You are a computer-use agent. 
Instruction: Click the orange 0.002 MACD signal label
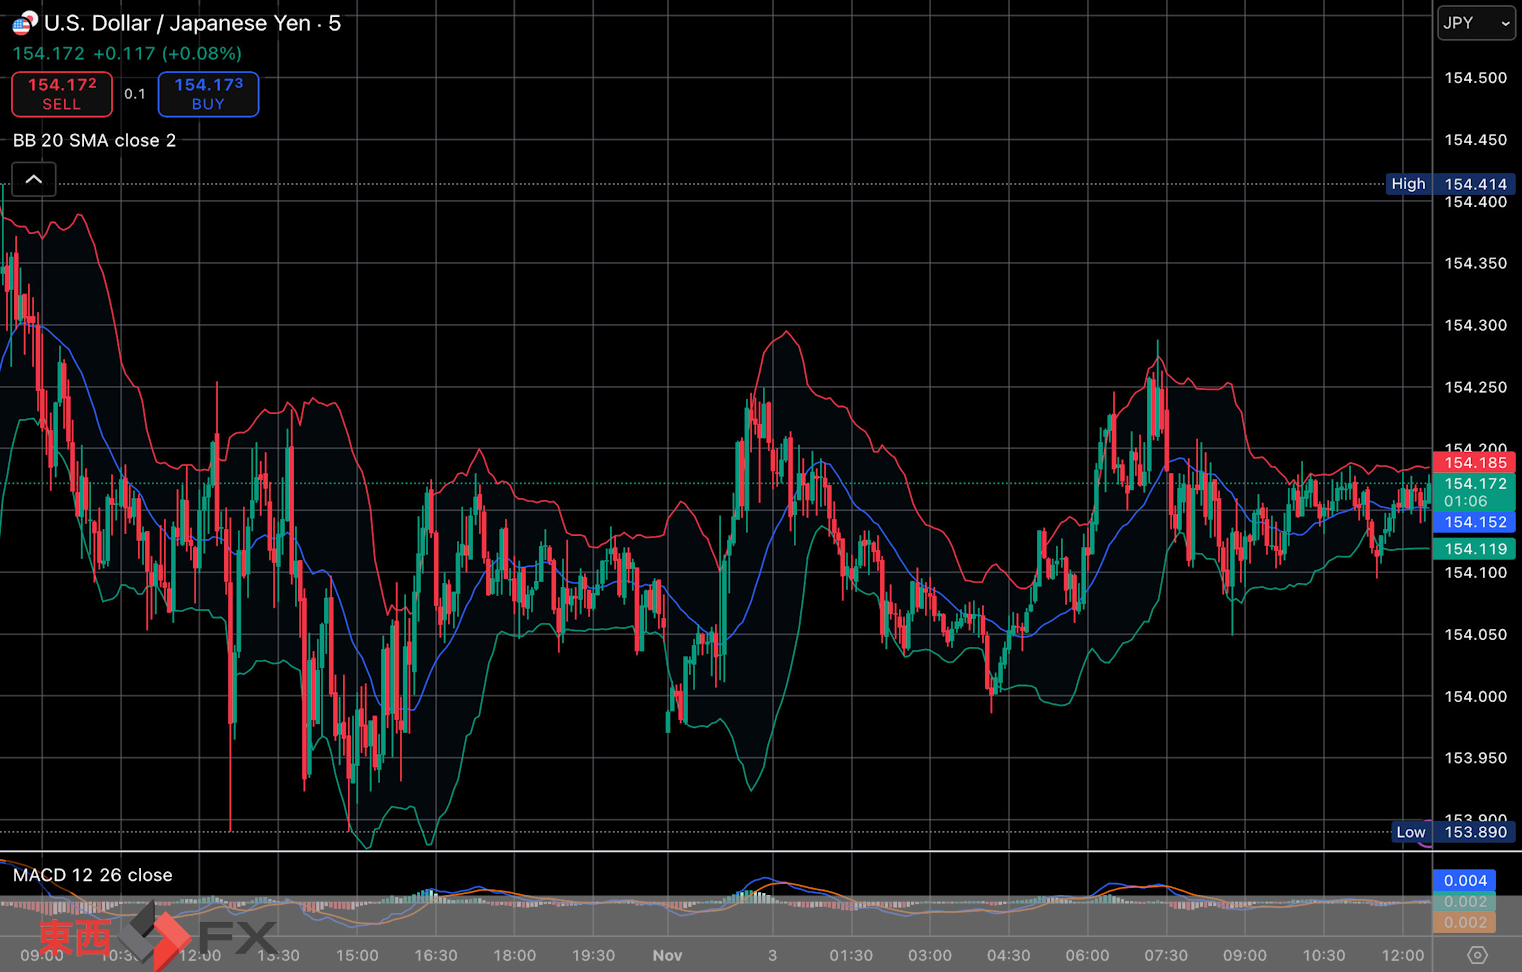tap(1465, 922)
